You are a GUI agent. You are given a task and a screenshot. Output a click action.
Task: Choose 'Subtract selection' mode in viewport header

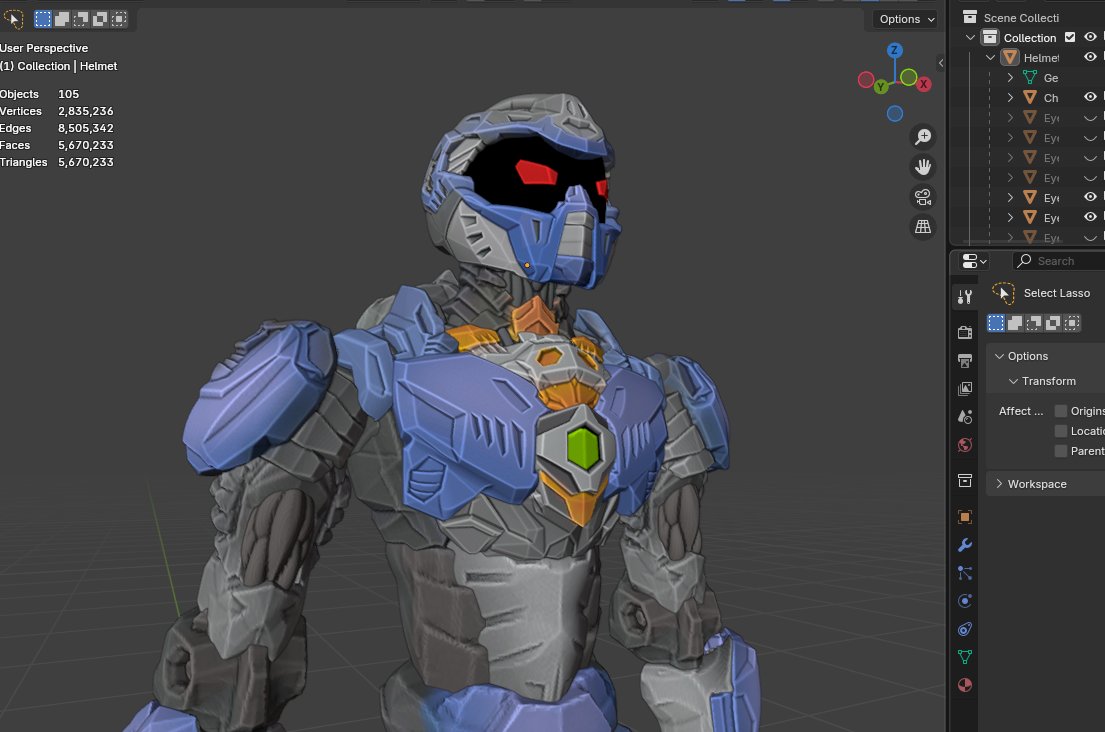tap(81, 19)
